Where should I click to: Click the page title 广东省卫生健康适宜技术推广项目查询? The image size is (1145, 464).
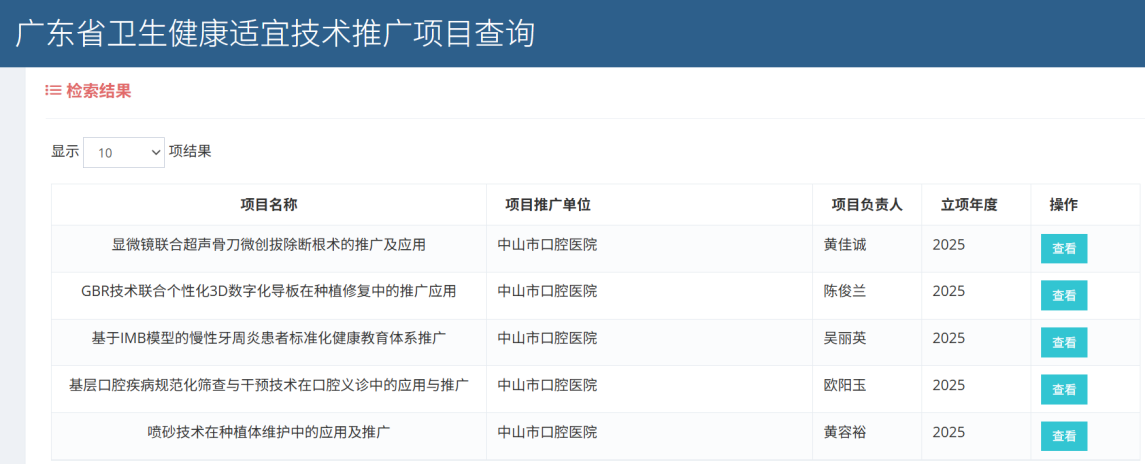[275, 33]
